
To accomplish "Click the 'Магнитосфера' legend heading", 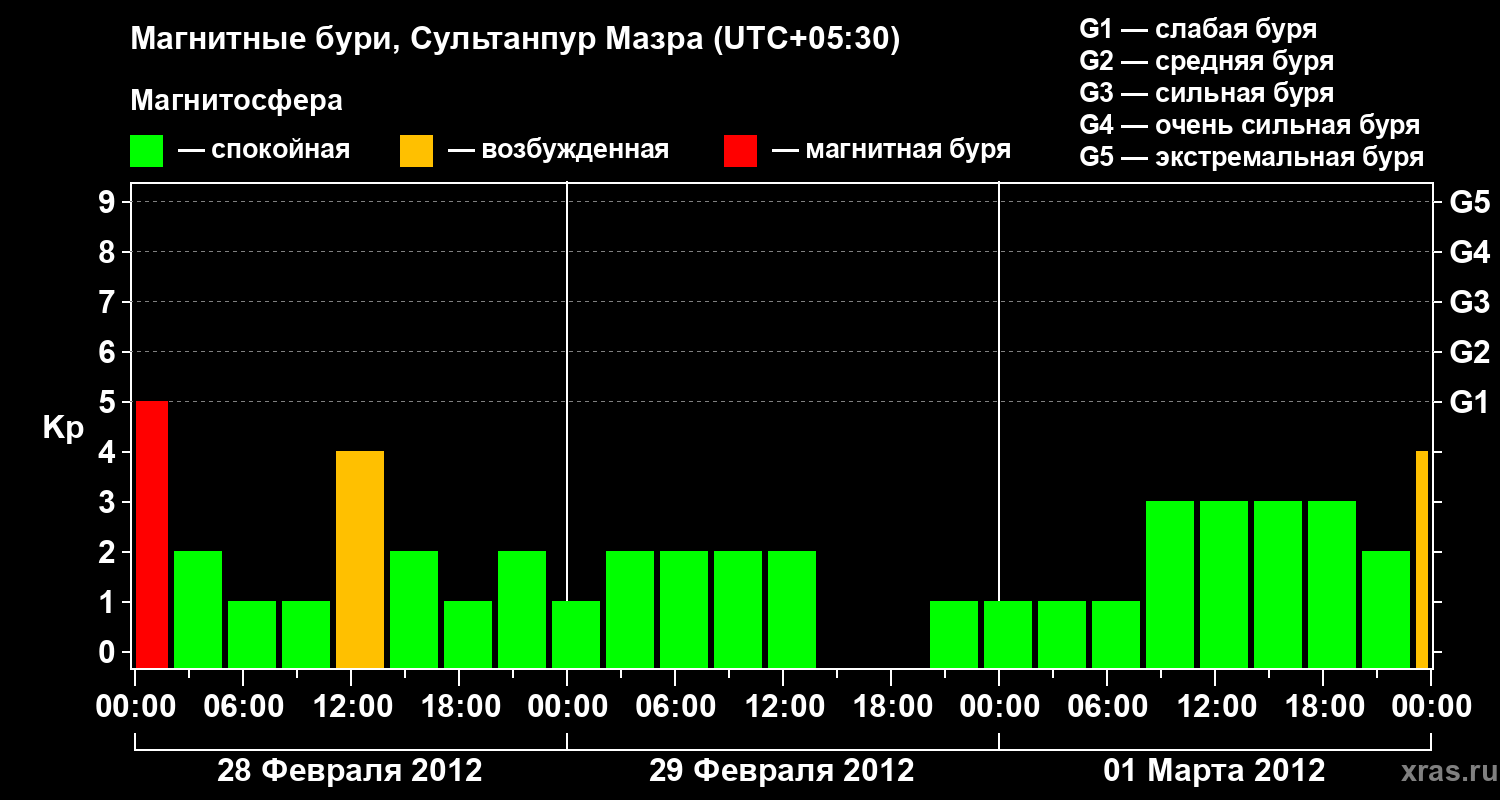I will pyautogui.click(x=237, y=101).
